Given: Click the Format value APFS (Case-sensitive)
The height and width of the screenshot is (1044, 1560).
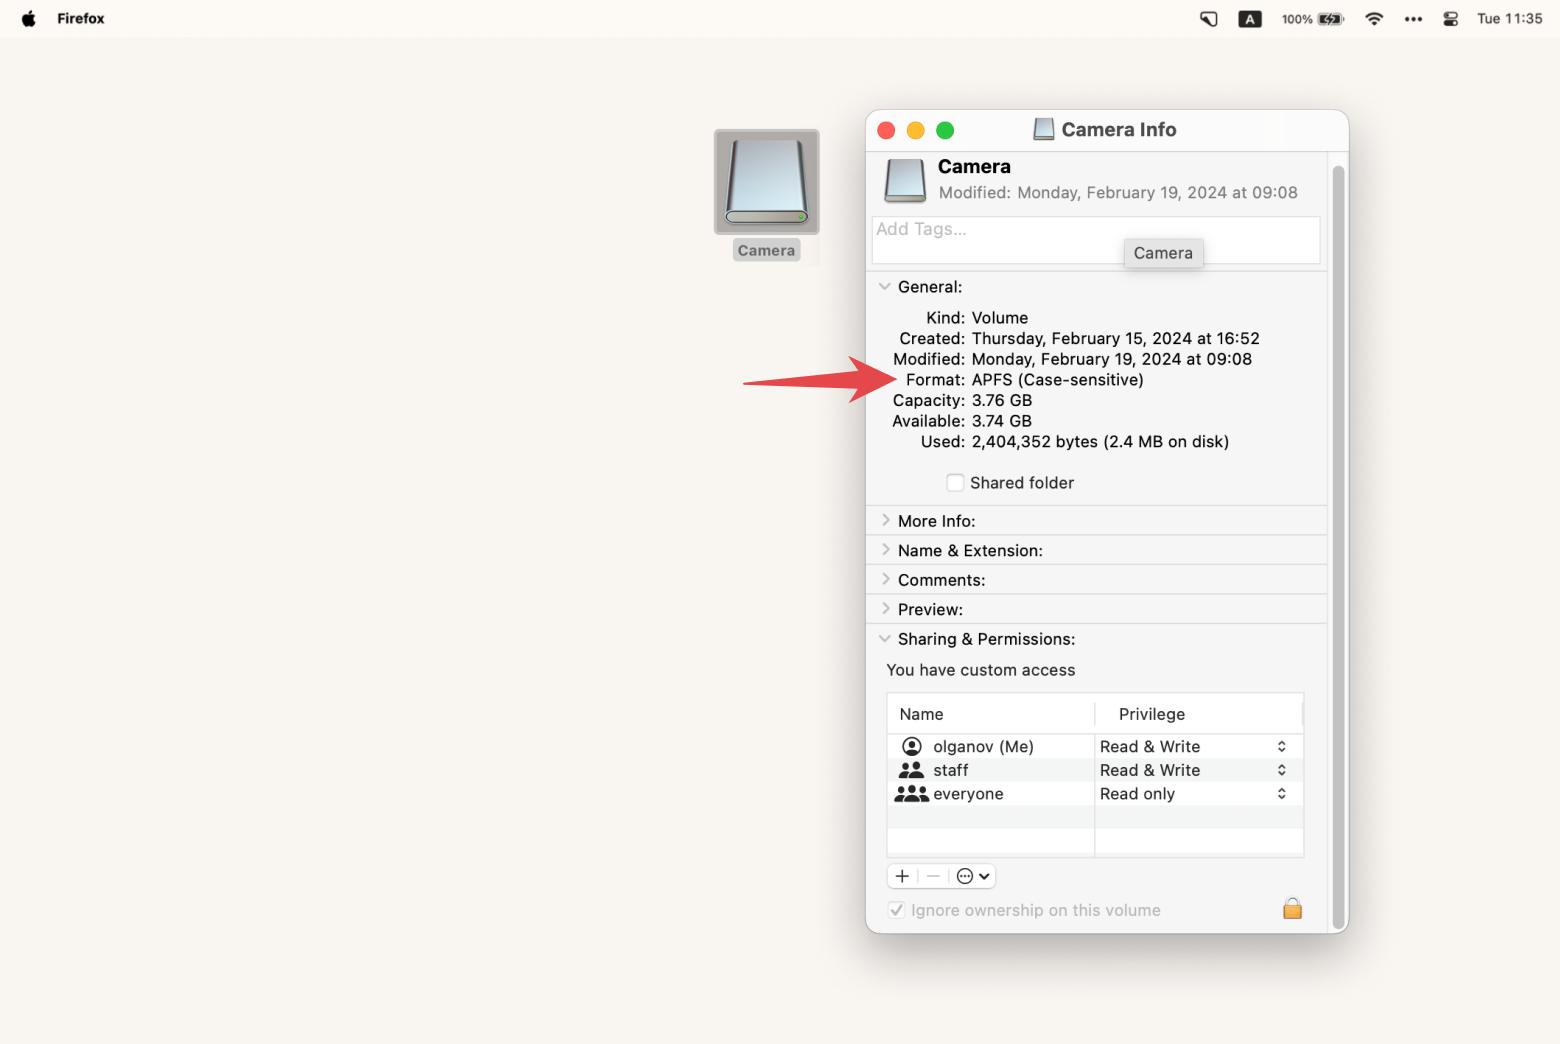Looking at the screenshot, I should pos(1057,380).
